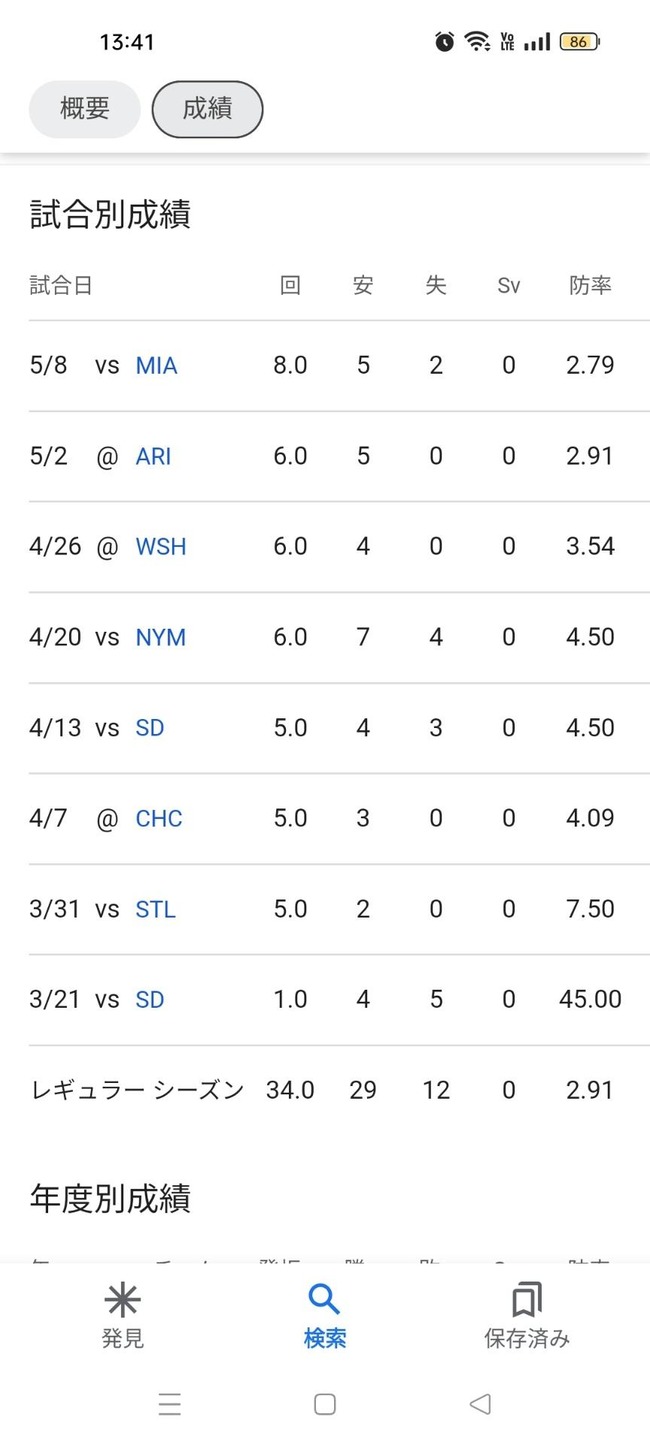The image size is (650, 1444).
Task: Tap the Android back triangle button
Action: click(480, 1404)
